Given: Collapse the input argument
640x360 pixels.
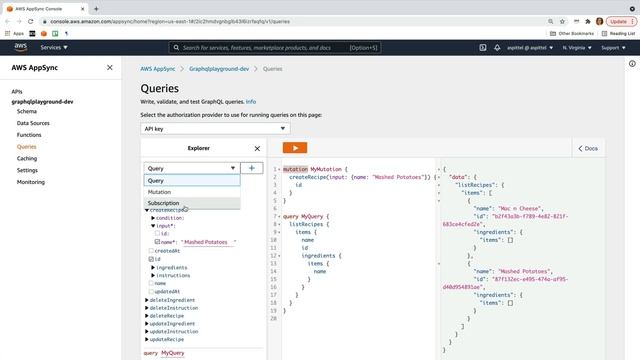Looking at the screenshot, I should coord(153,226).
